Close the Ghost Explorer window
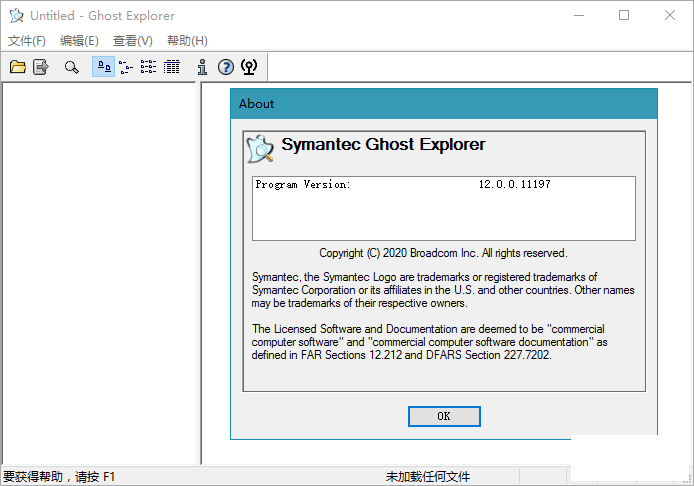Image resolution: width=694 pixels, height=486 pixels. [x=670, y=15]
